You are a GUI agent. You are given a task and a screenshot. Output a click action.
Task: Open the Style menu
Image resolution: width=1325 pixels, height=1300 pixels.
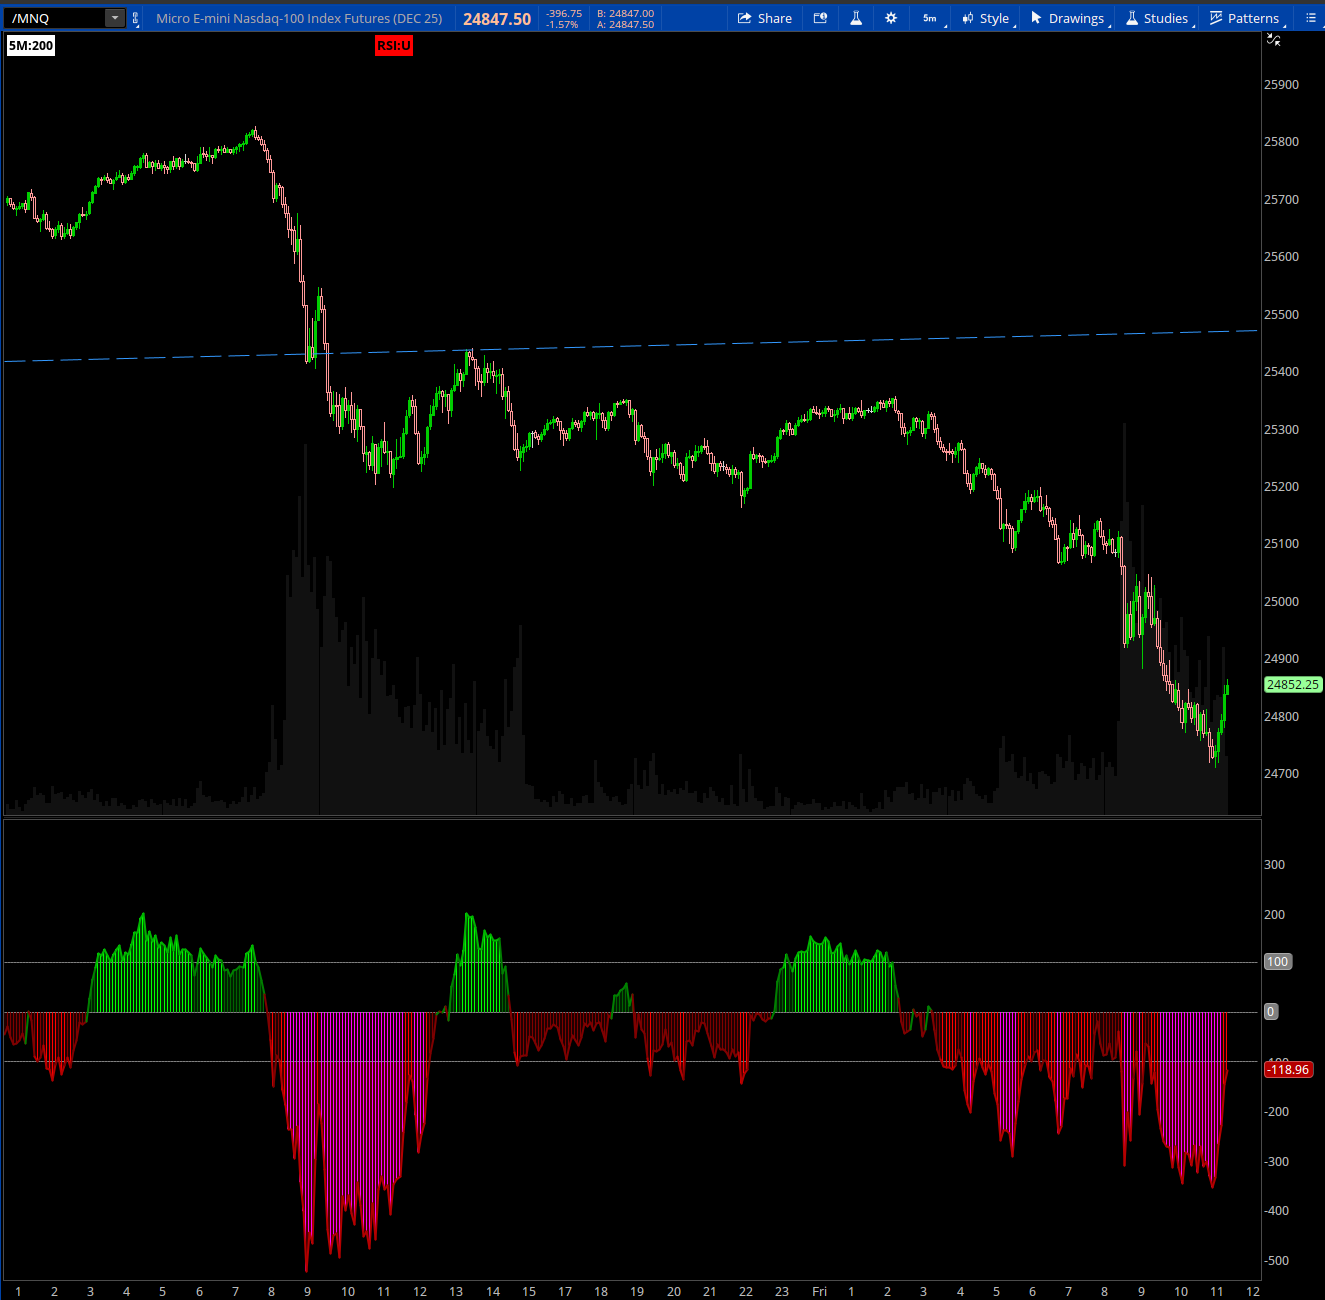pos(986,18)
